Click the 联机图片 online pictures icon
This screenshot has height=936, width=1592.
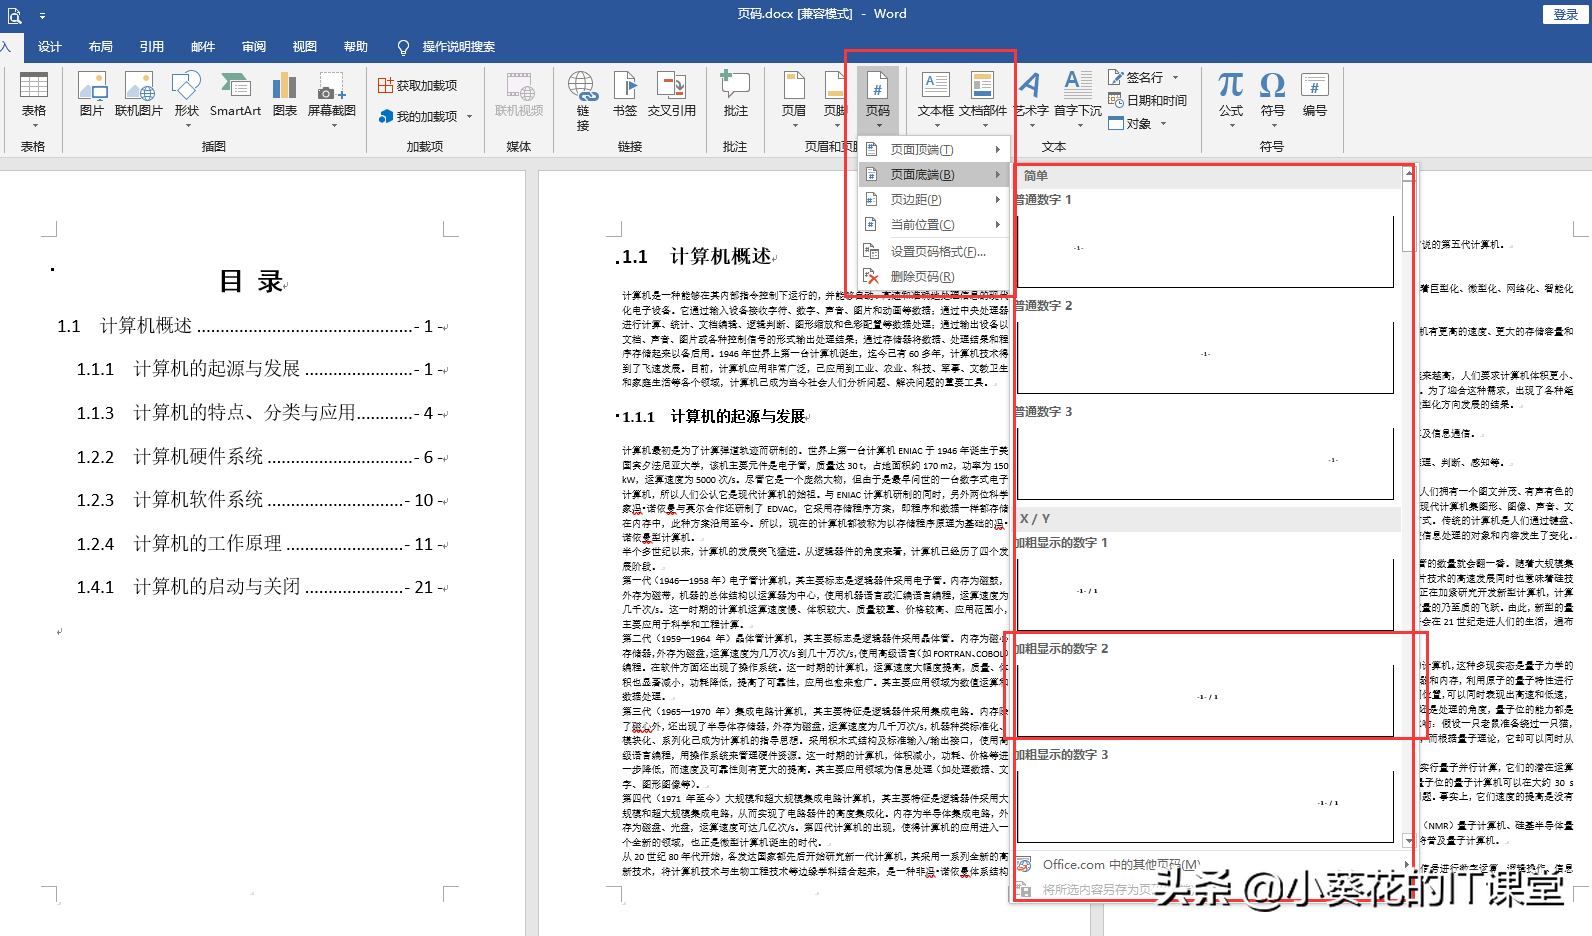click(138, 95)
